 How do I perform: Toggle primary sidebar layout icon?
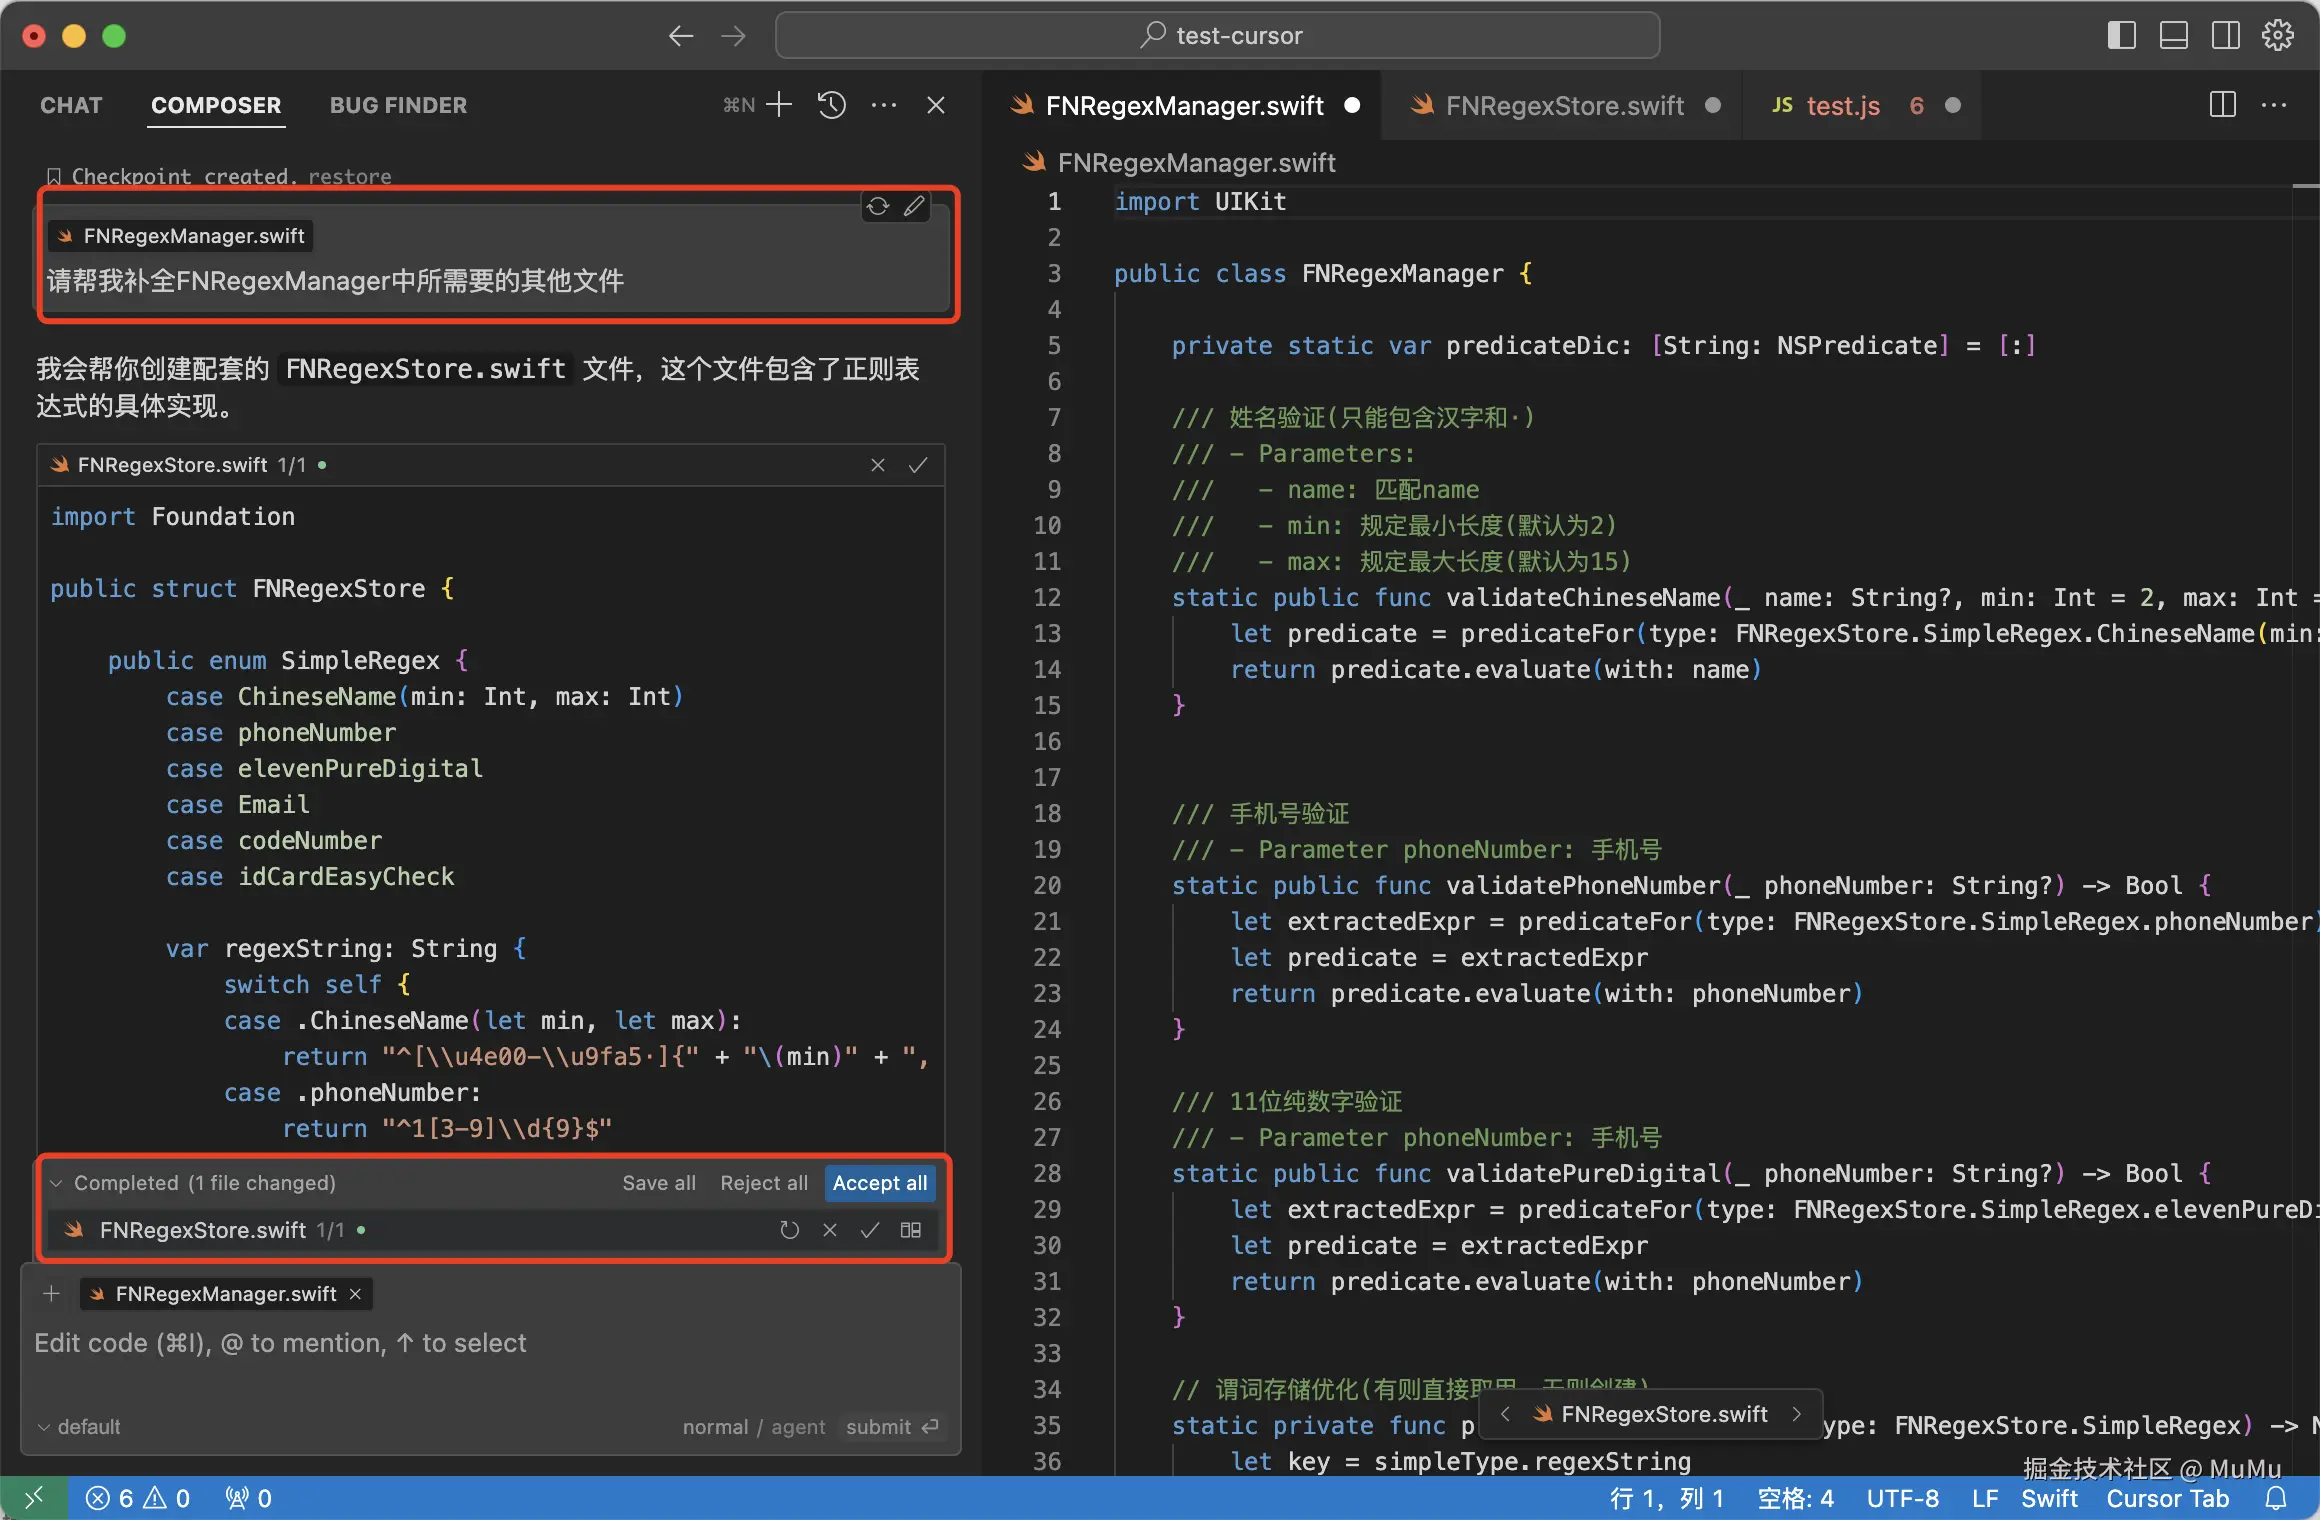[x=2121, y=36]
